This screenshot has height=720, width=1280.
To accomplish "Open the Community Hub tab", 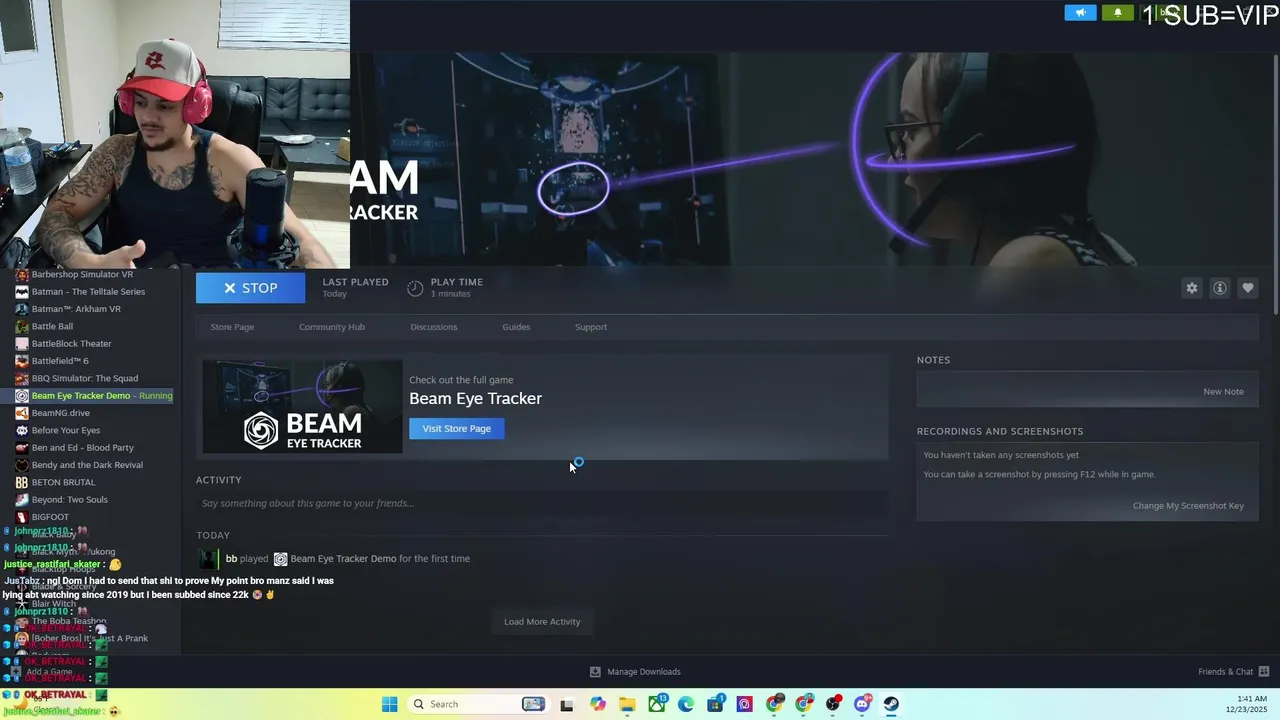I will [332, 327].
